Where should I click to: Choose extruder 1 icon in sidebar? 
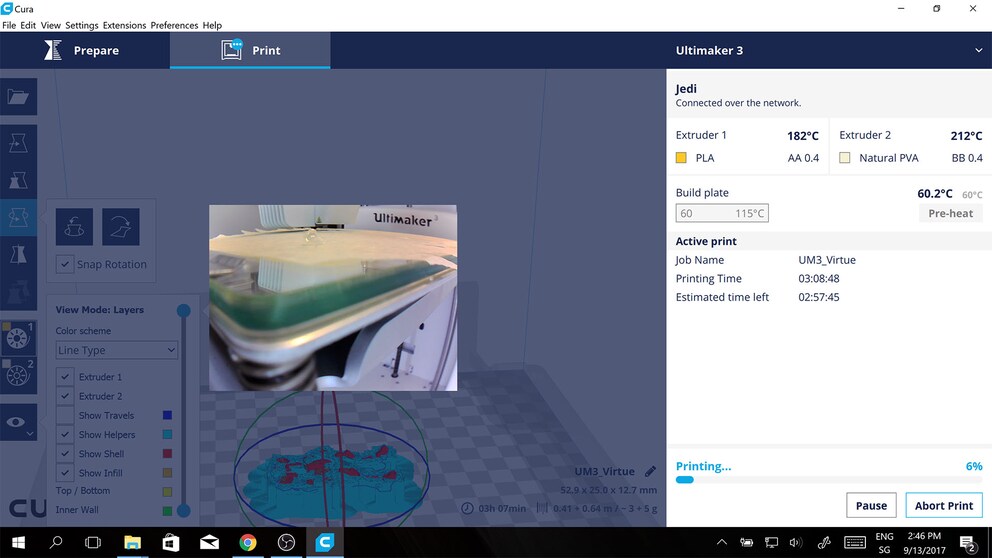[x=18, y=338]
